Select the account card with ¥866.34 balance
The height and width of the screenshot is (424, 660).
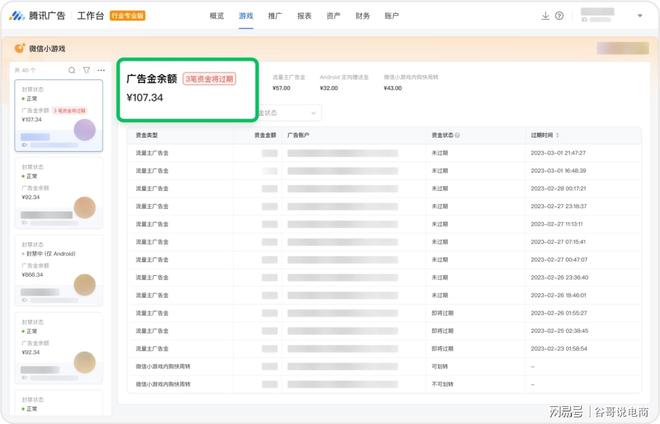pyautogui.click(x=60, y=272)
